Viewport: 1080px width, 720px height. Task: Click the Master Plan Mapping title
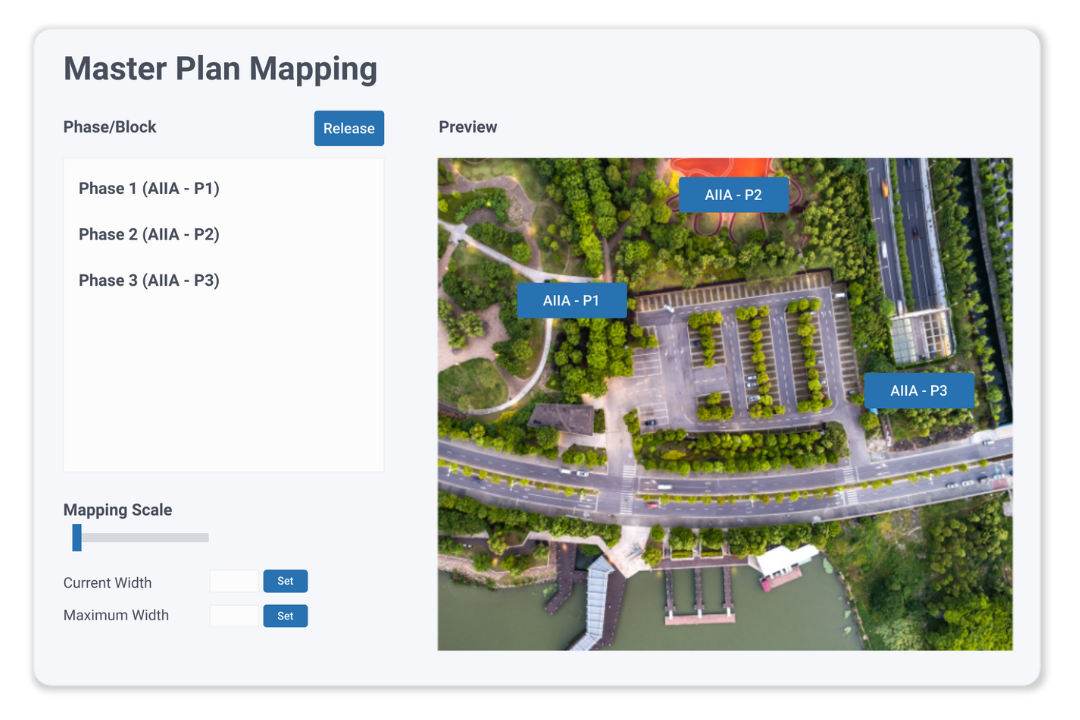[220, 69]
